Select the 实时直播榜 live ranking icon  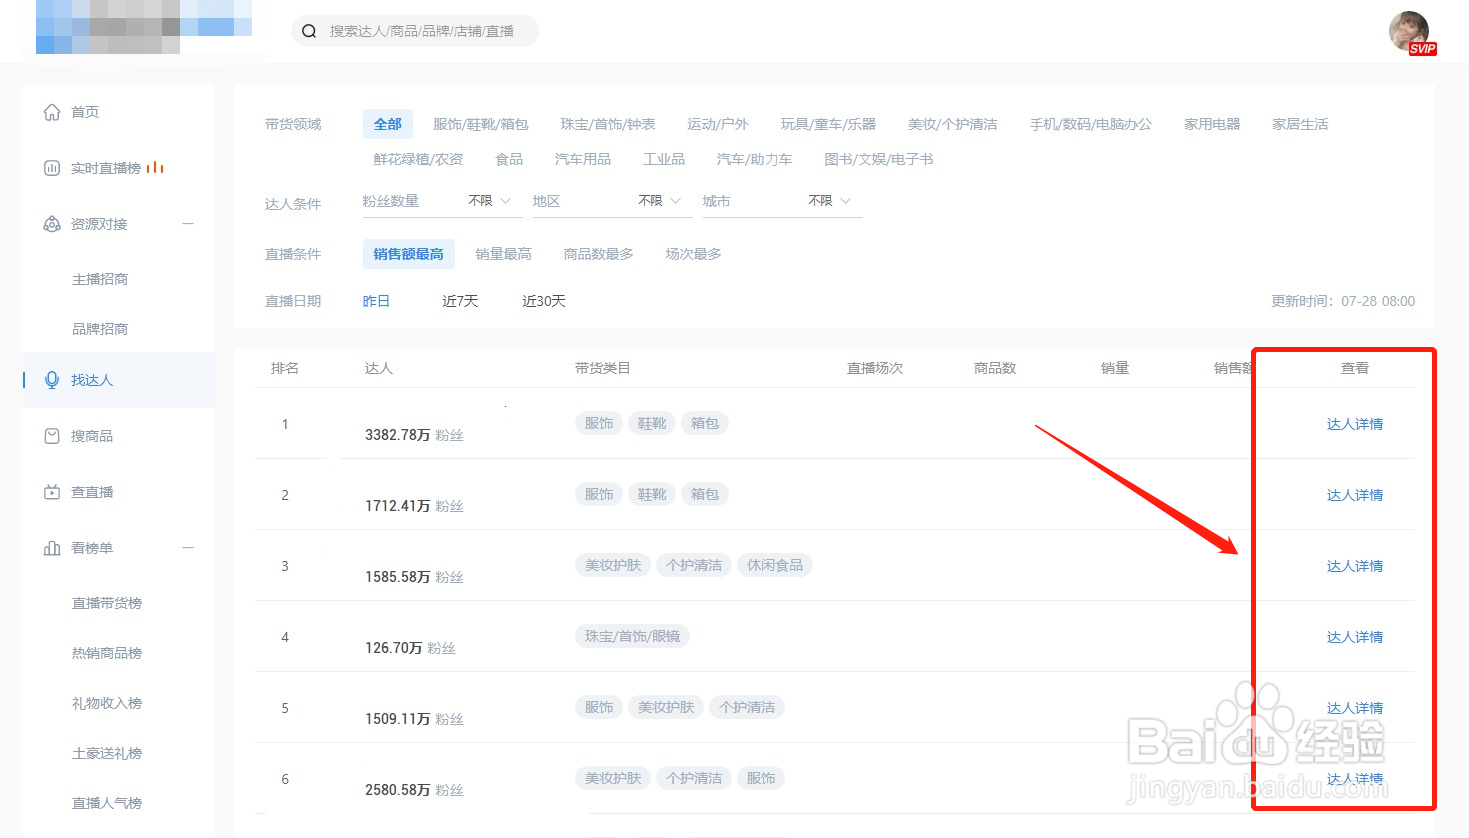click(51, 167)
